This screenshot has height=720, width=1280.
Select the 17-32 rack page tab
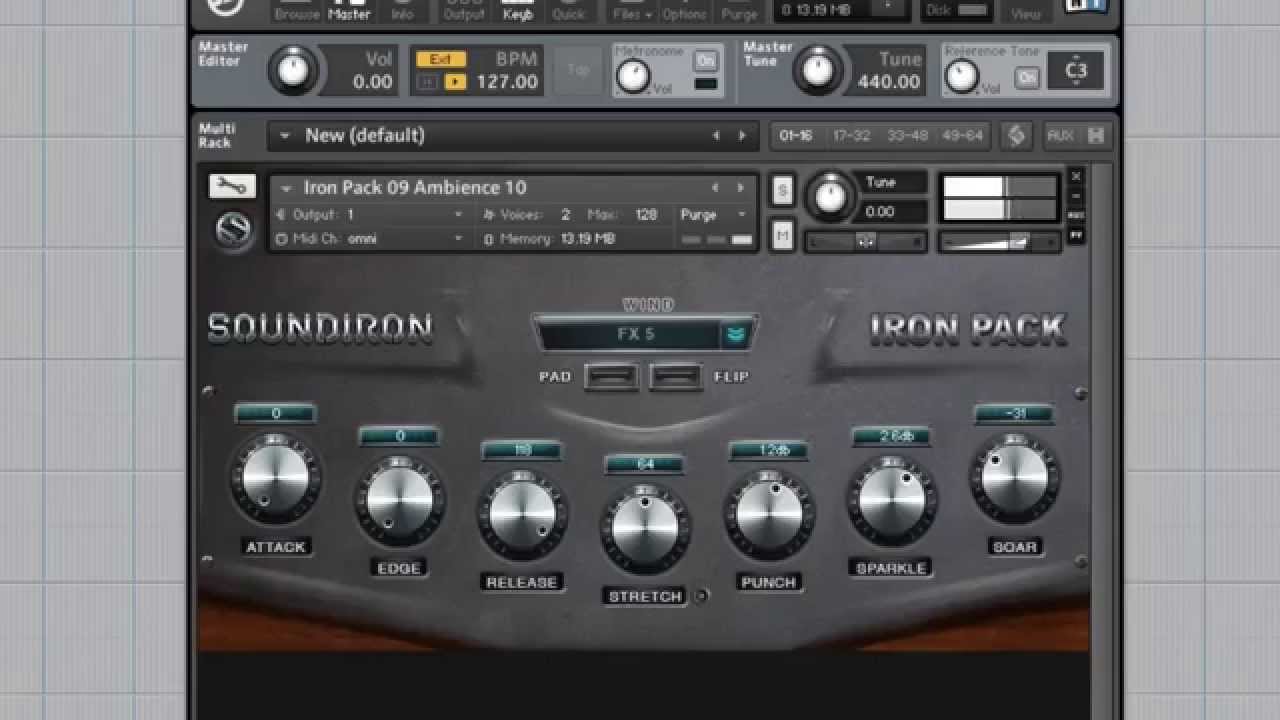coord(851,136)
